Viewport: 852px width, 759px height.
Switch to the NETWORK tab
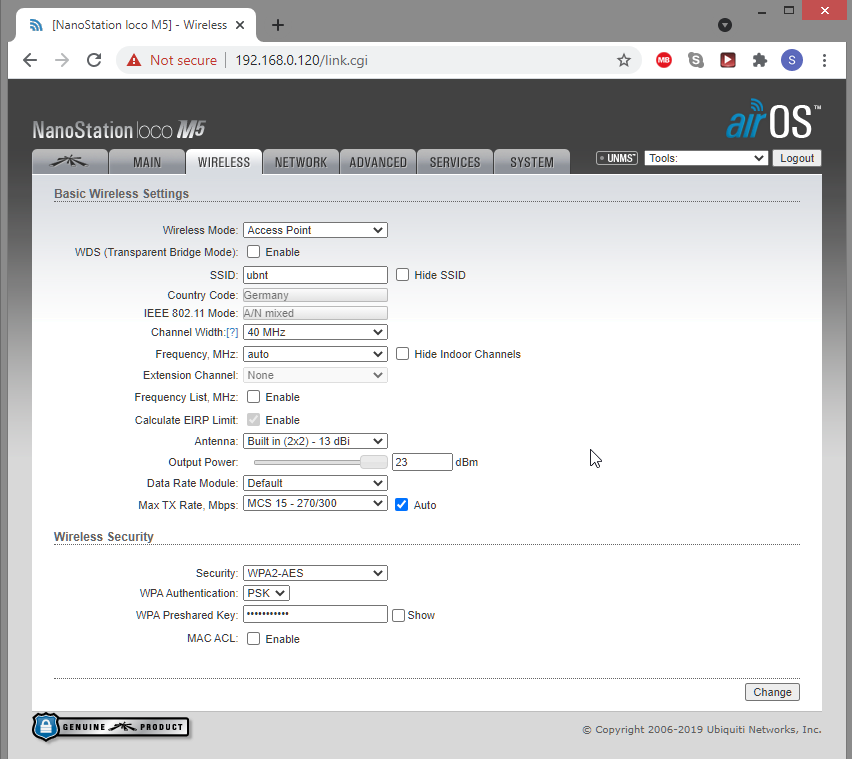[301, 162]
